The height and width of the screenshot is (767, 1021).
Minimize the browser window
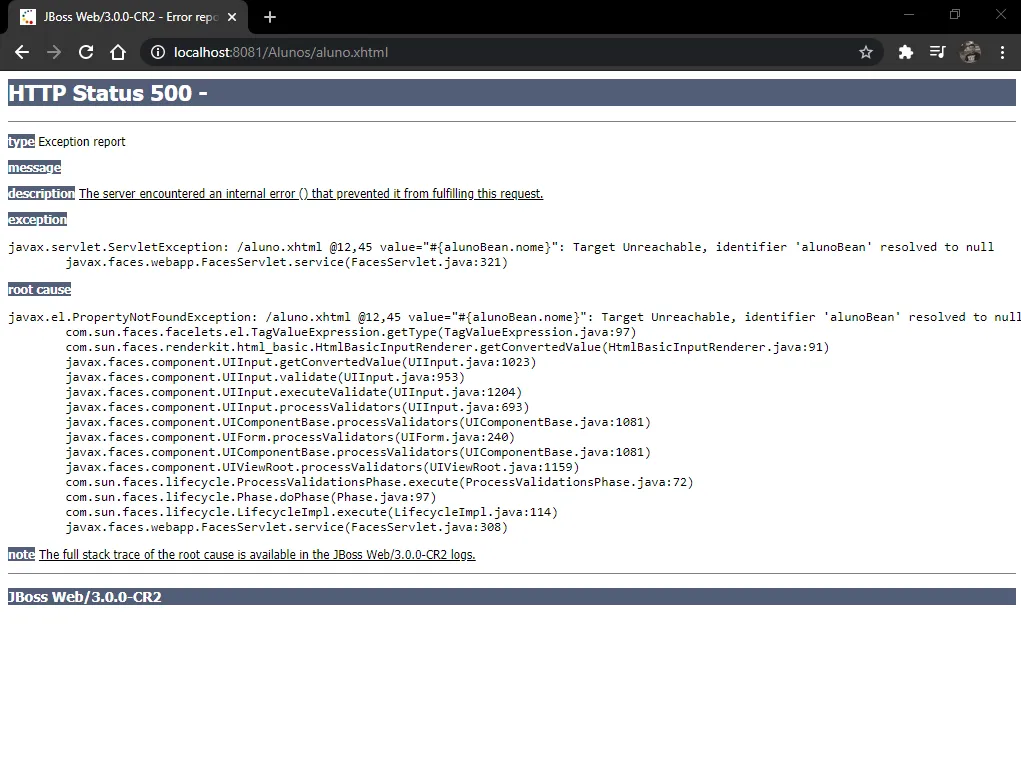point(909,14)
